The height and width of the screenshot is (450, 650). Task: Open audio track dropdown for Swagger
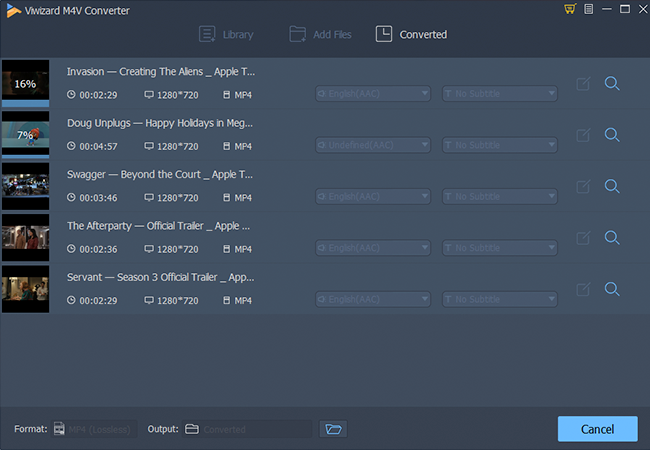[424, 197]
